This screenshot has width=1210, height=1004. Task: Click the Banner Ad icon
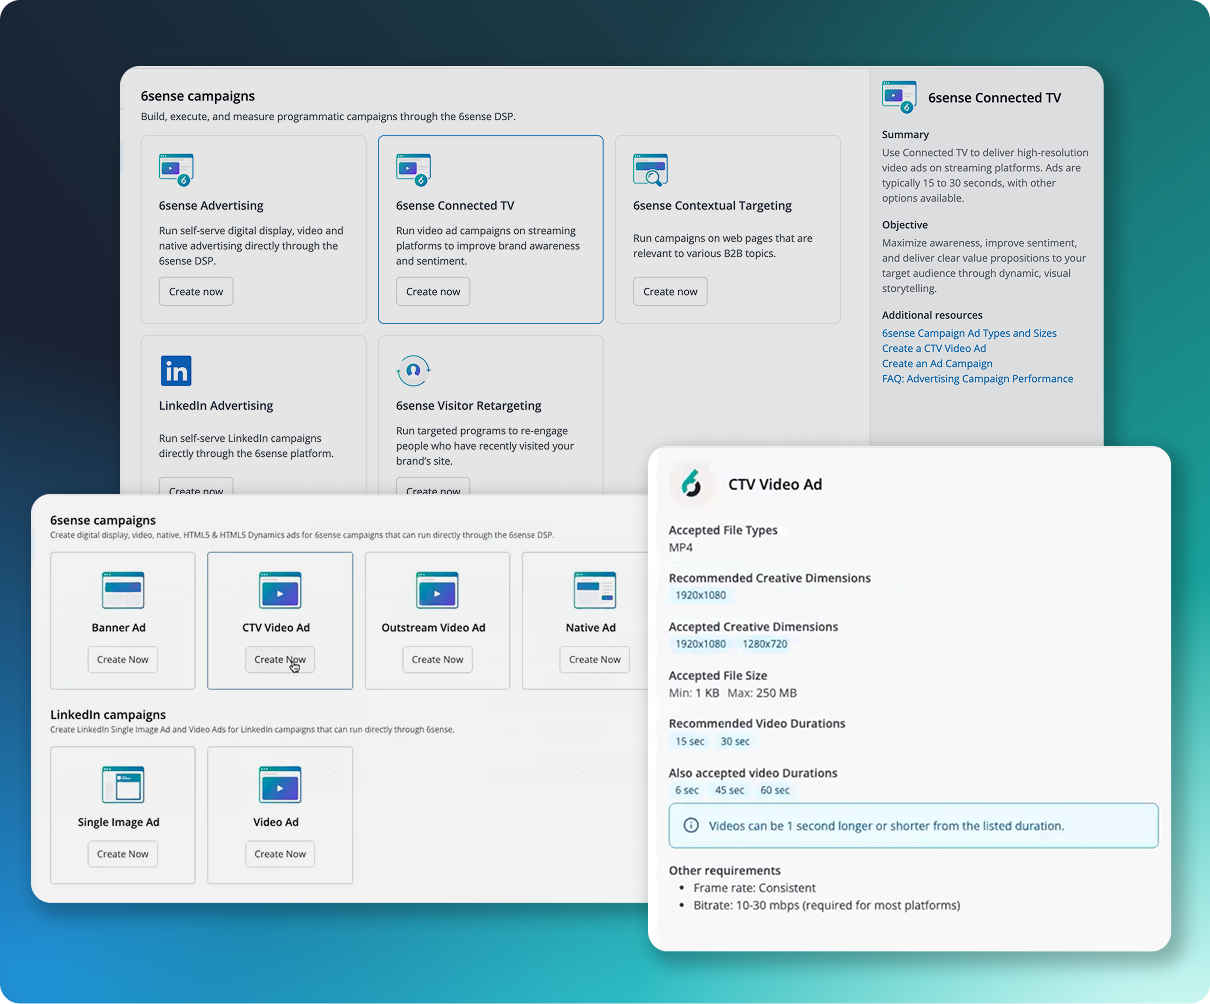(x=123, y=591)
